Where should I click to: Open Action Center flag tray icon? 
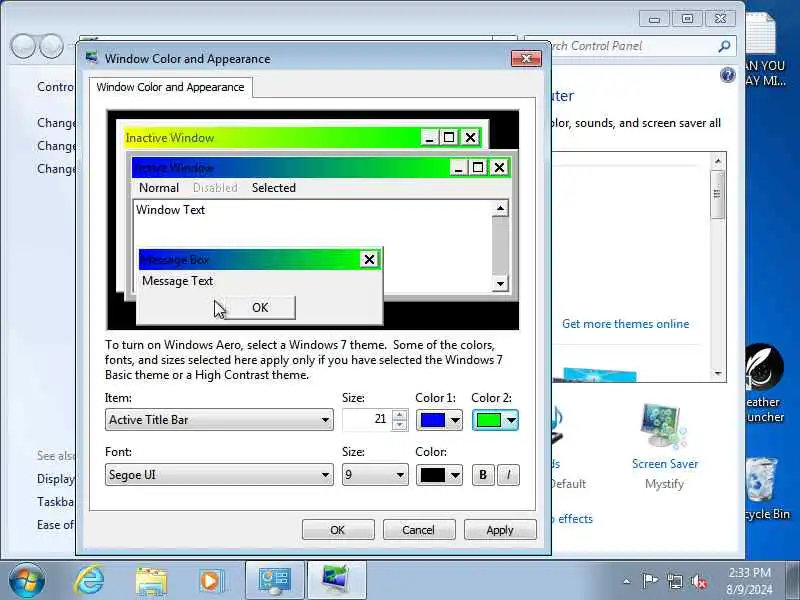[x=649, y=581]
